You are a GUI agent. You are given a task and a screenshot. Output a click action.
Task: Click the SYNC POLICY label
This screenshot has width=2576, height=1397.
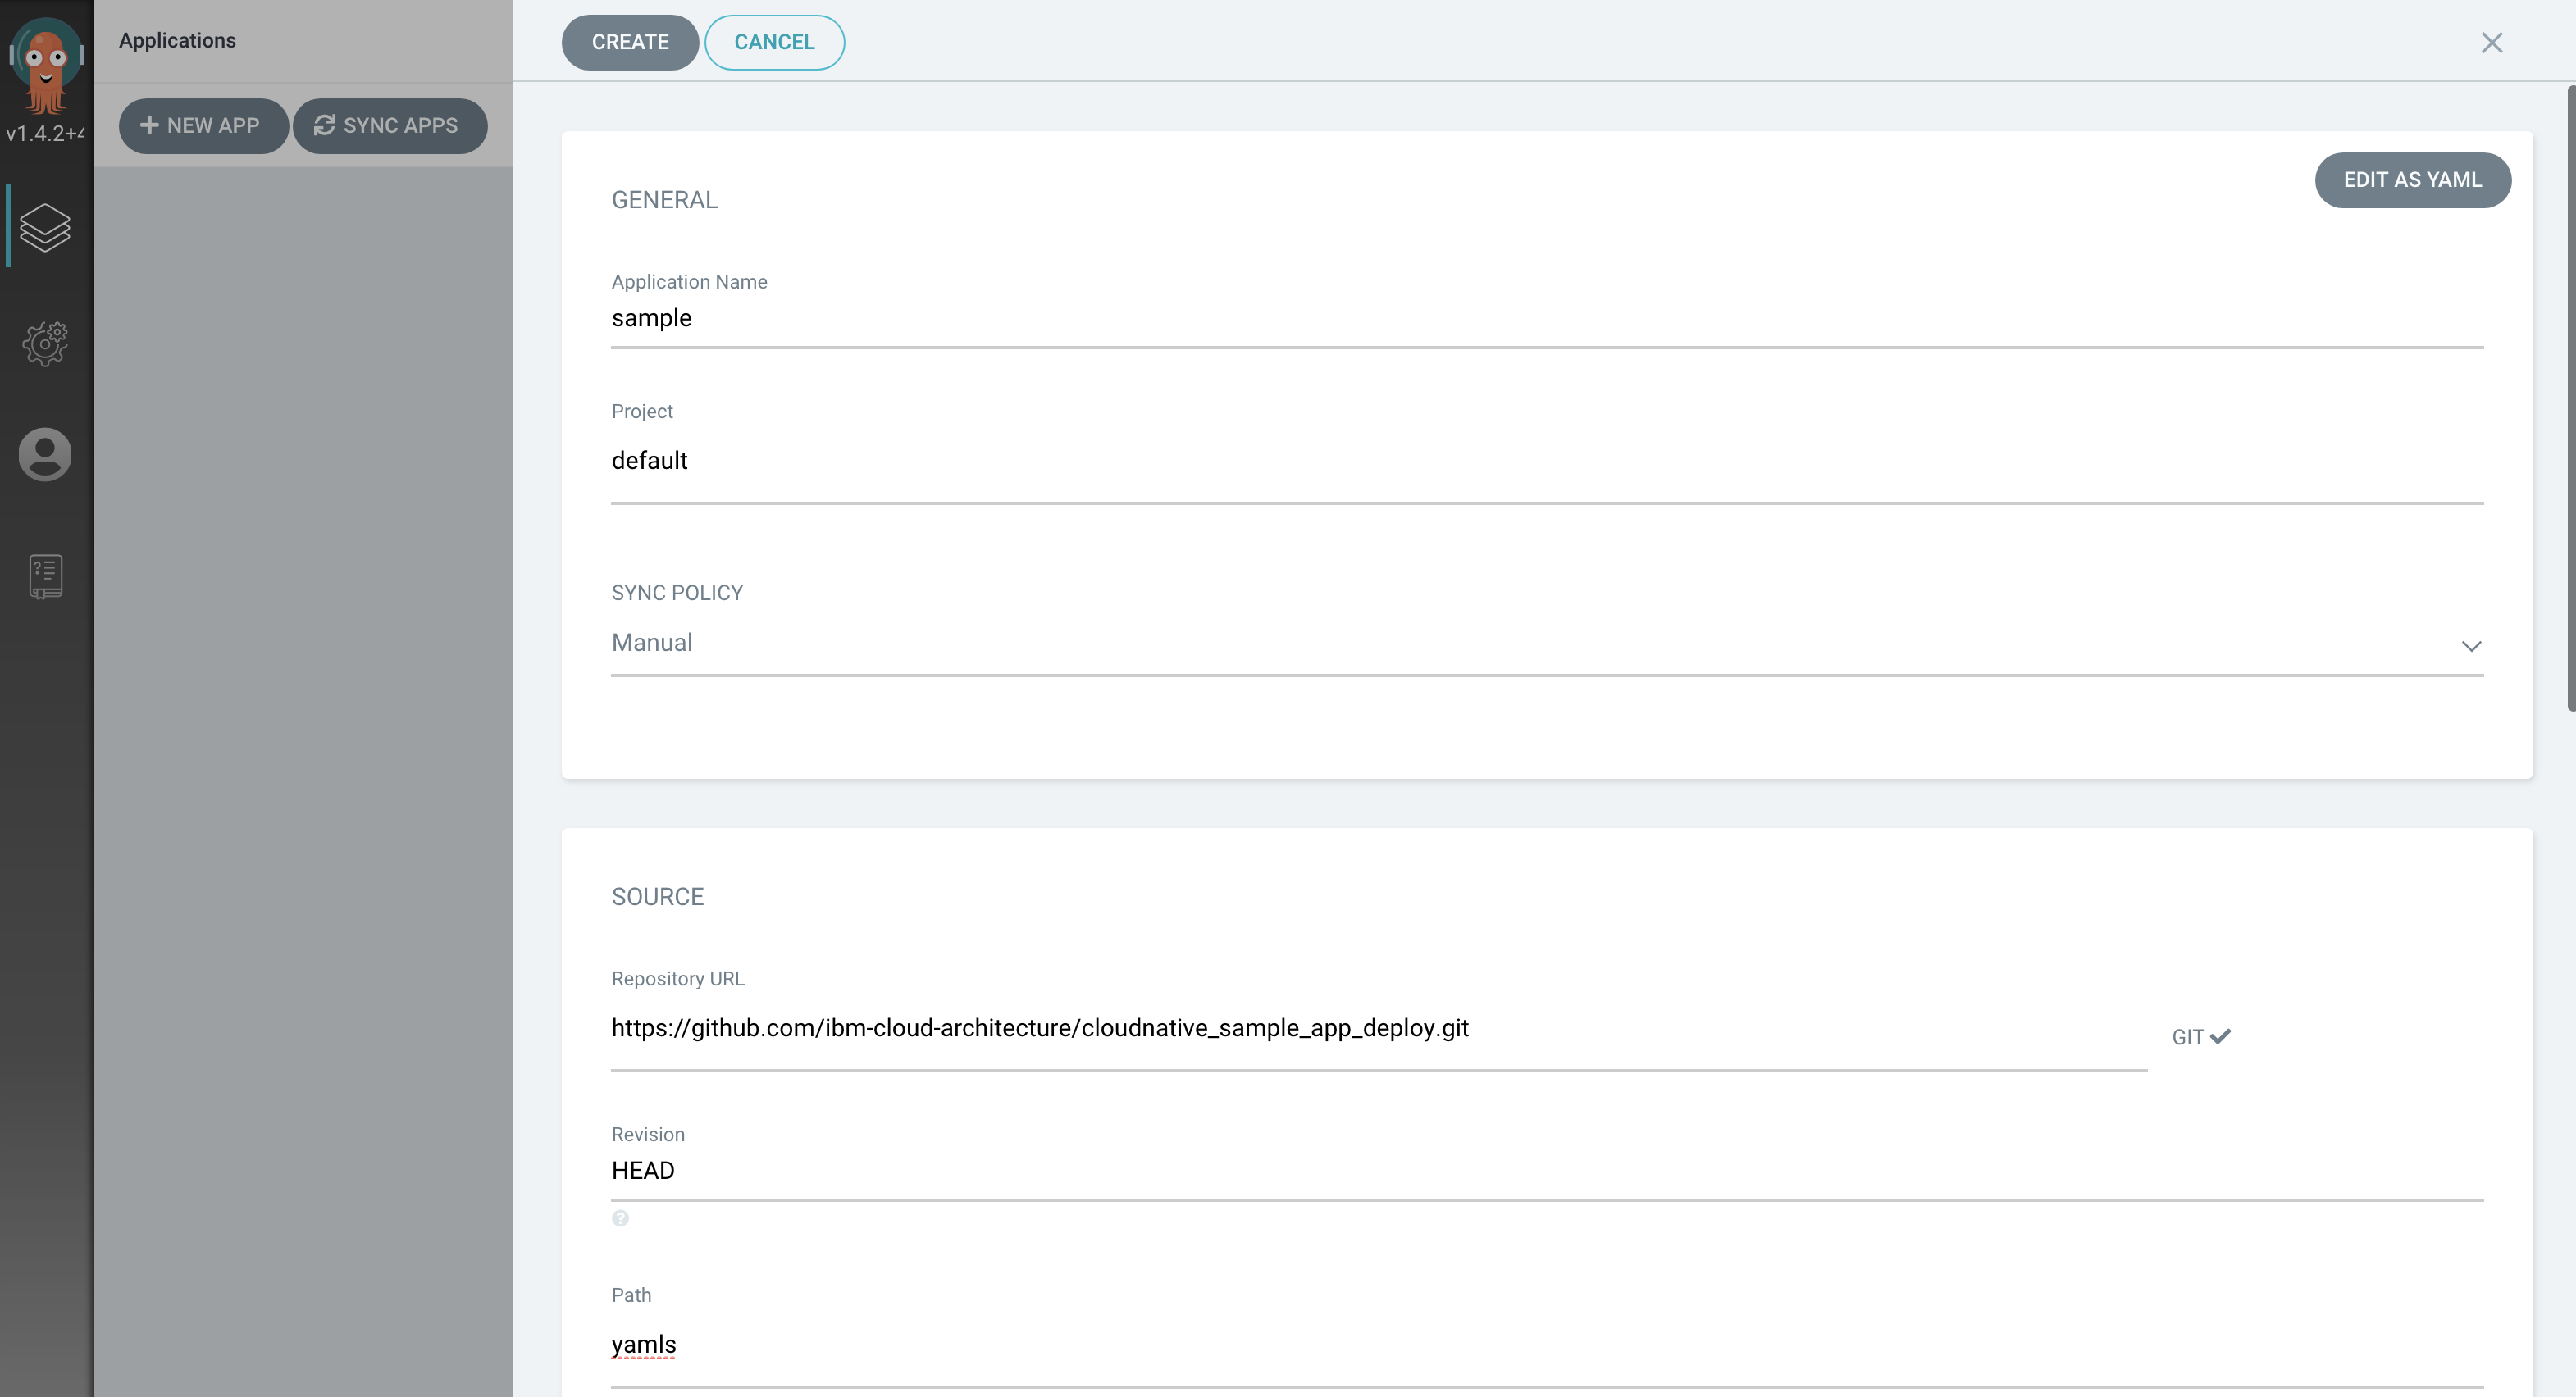pos(677,593)
